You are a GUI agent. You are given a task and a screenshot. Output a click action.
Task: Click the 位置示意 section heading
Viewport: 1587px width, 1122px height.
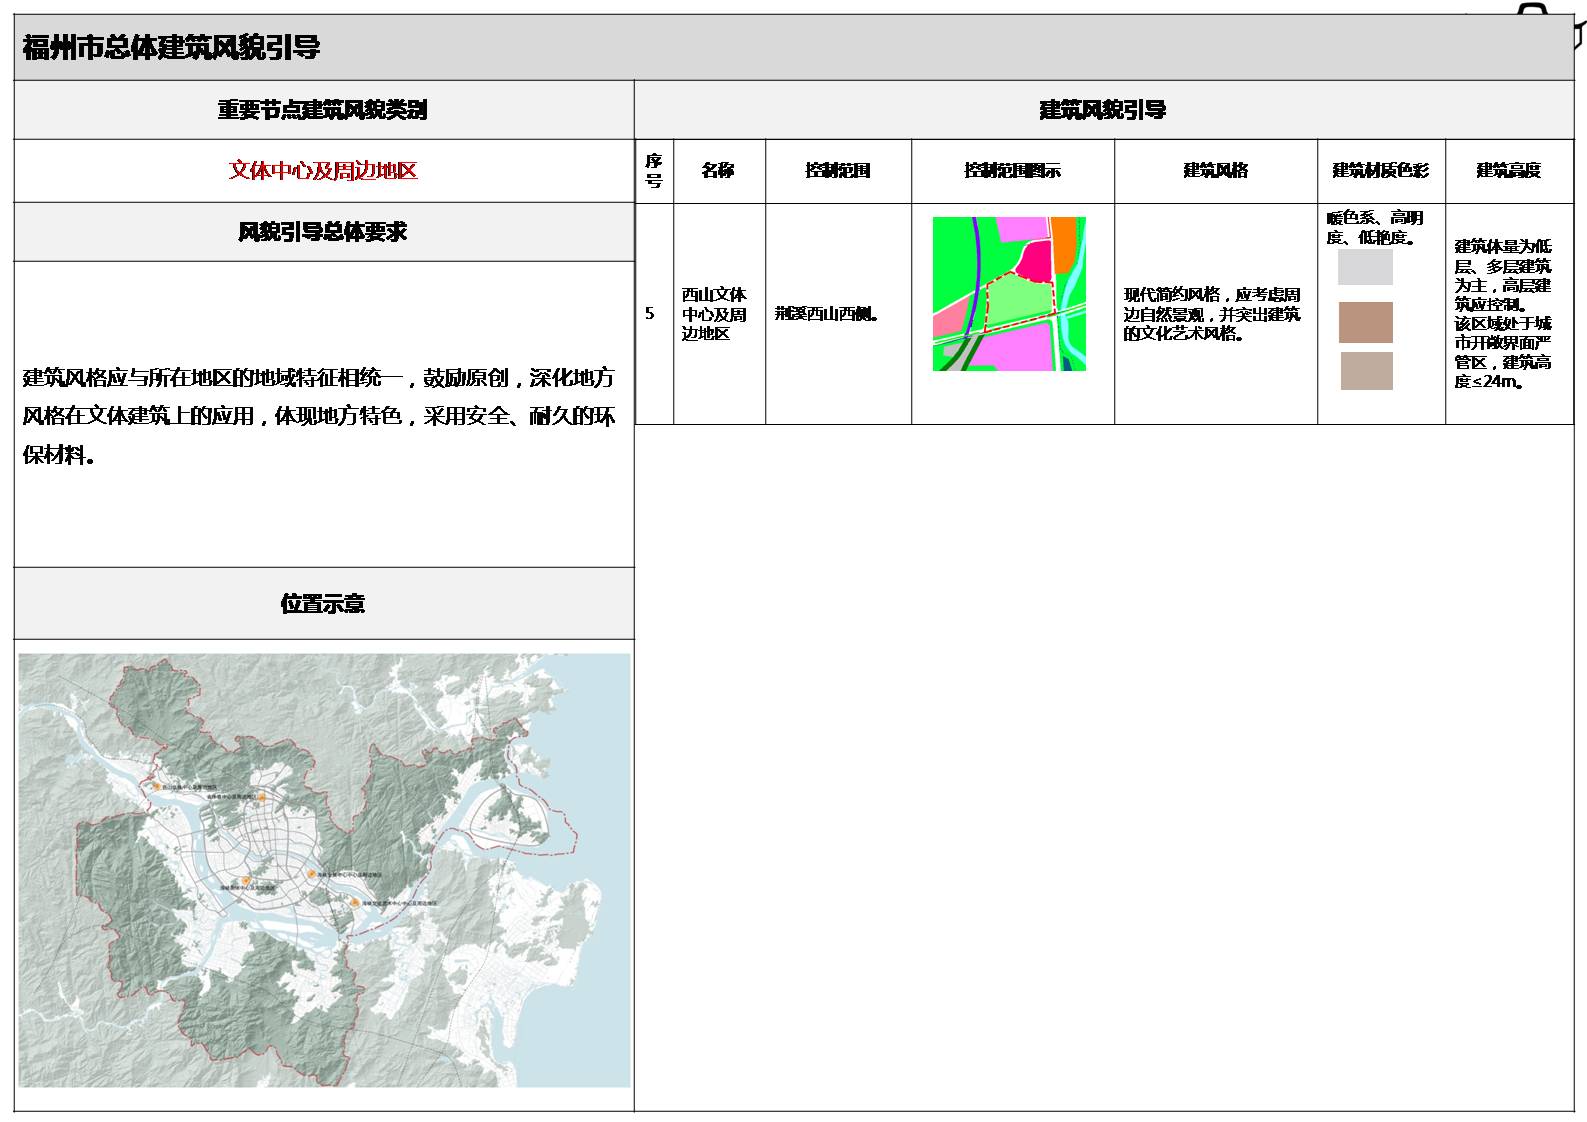323,604
